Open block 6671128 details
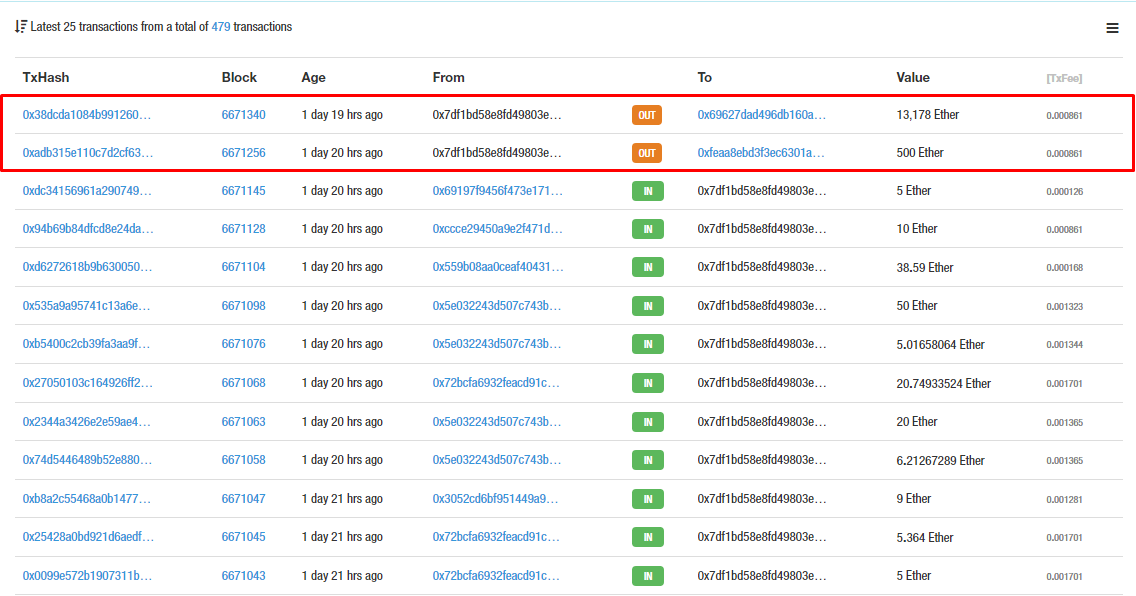 click(x=243, y=229)
